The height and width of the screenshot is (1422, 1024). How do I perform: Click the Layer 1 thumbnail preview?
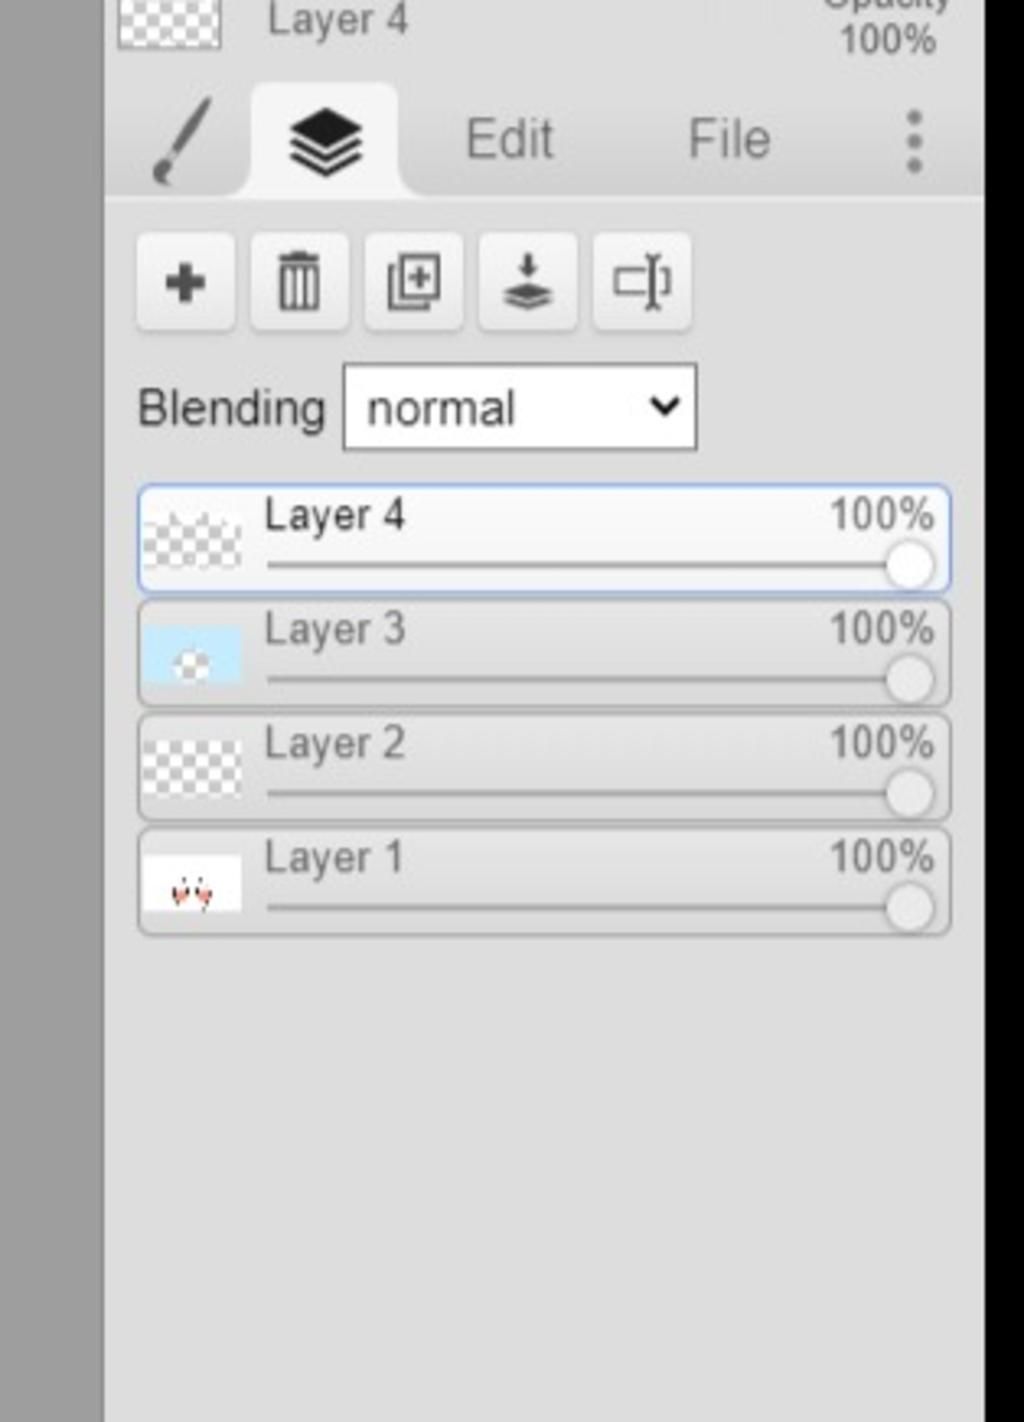192,883
